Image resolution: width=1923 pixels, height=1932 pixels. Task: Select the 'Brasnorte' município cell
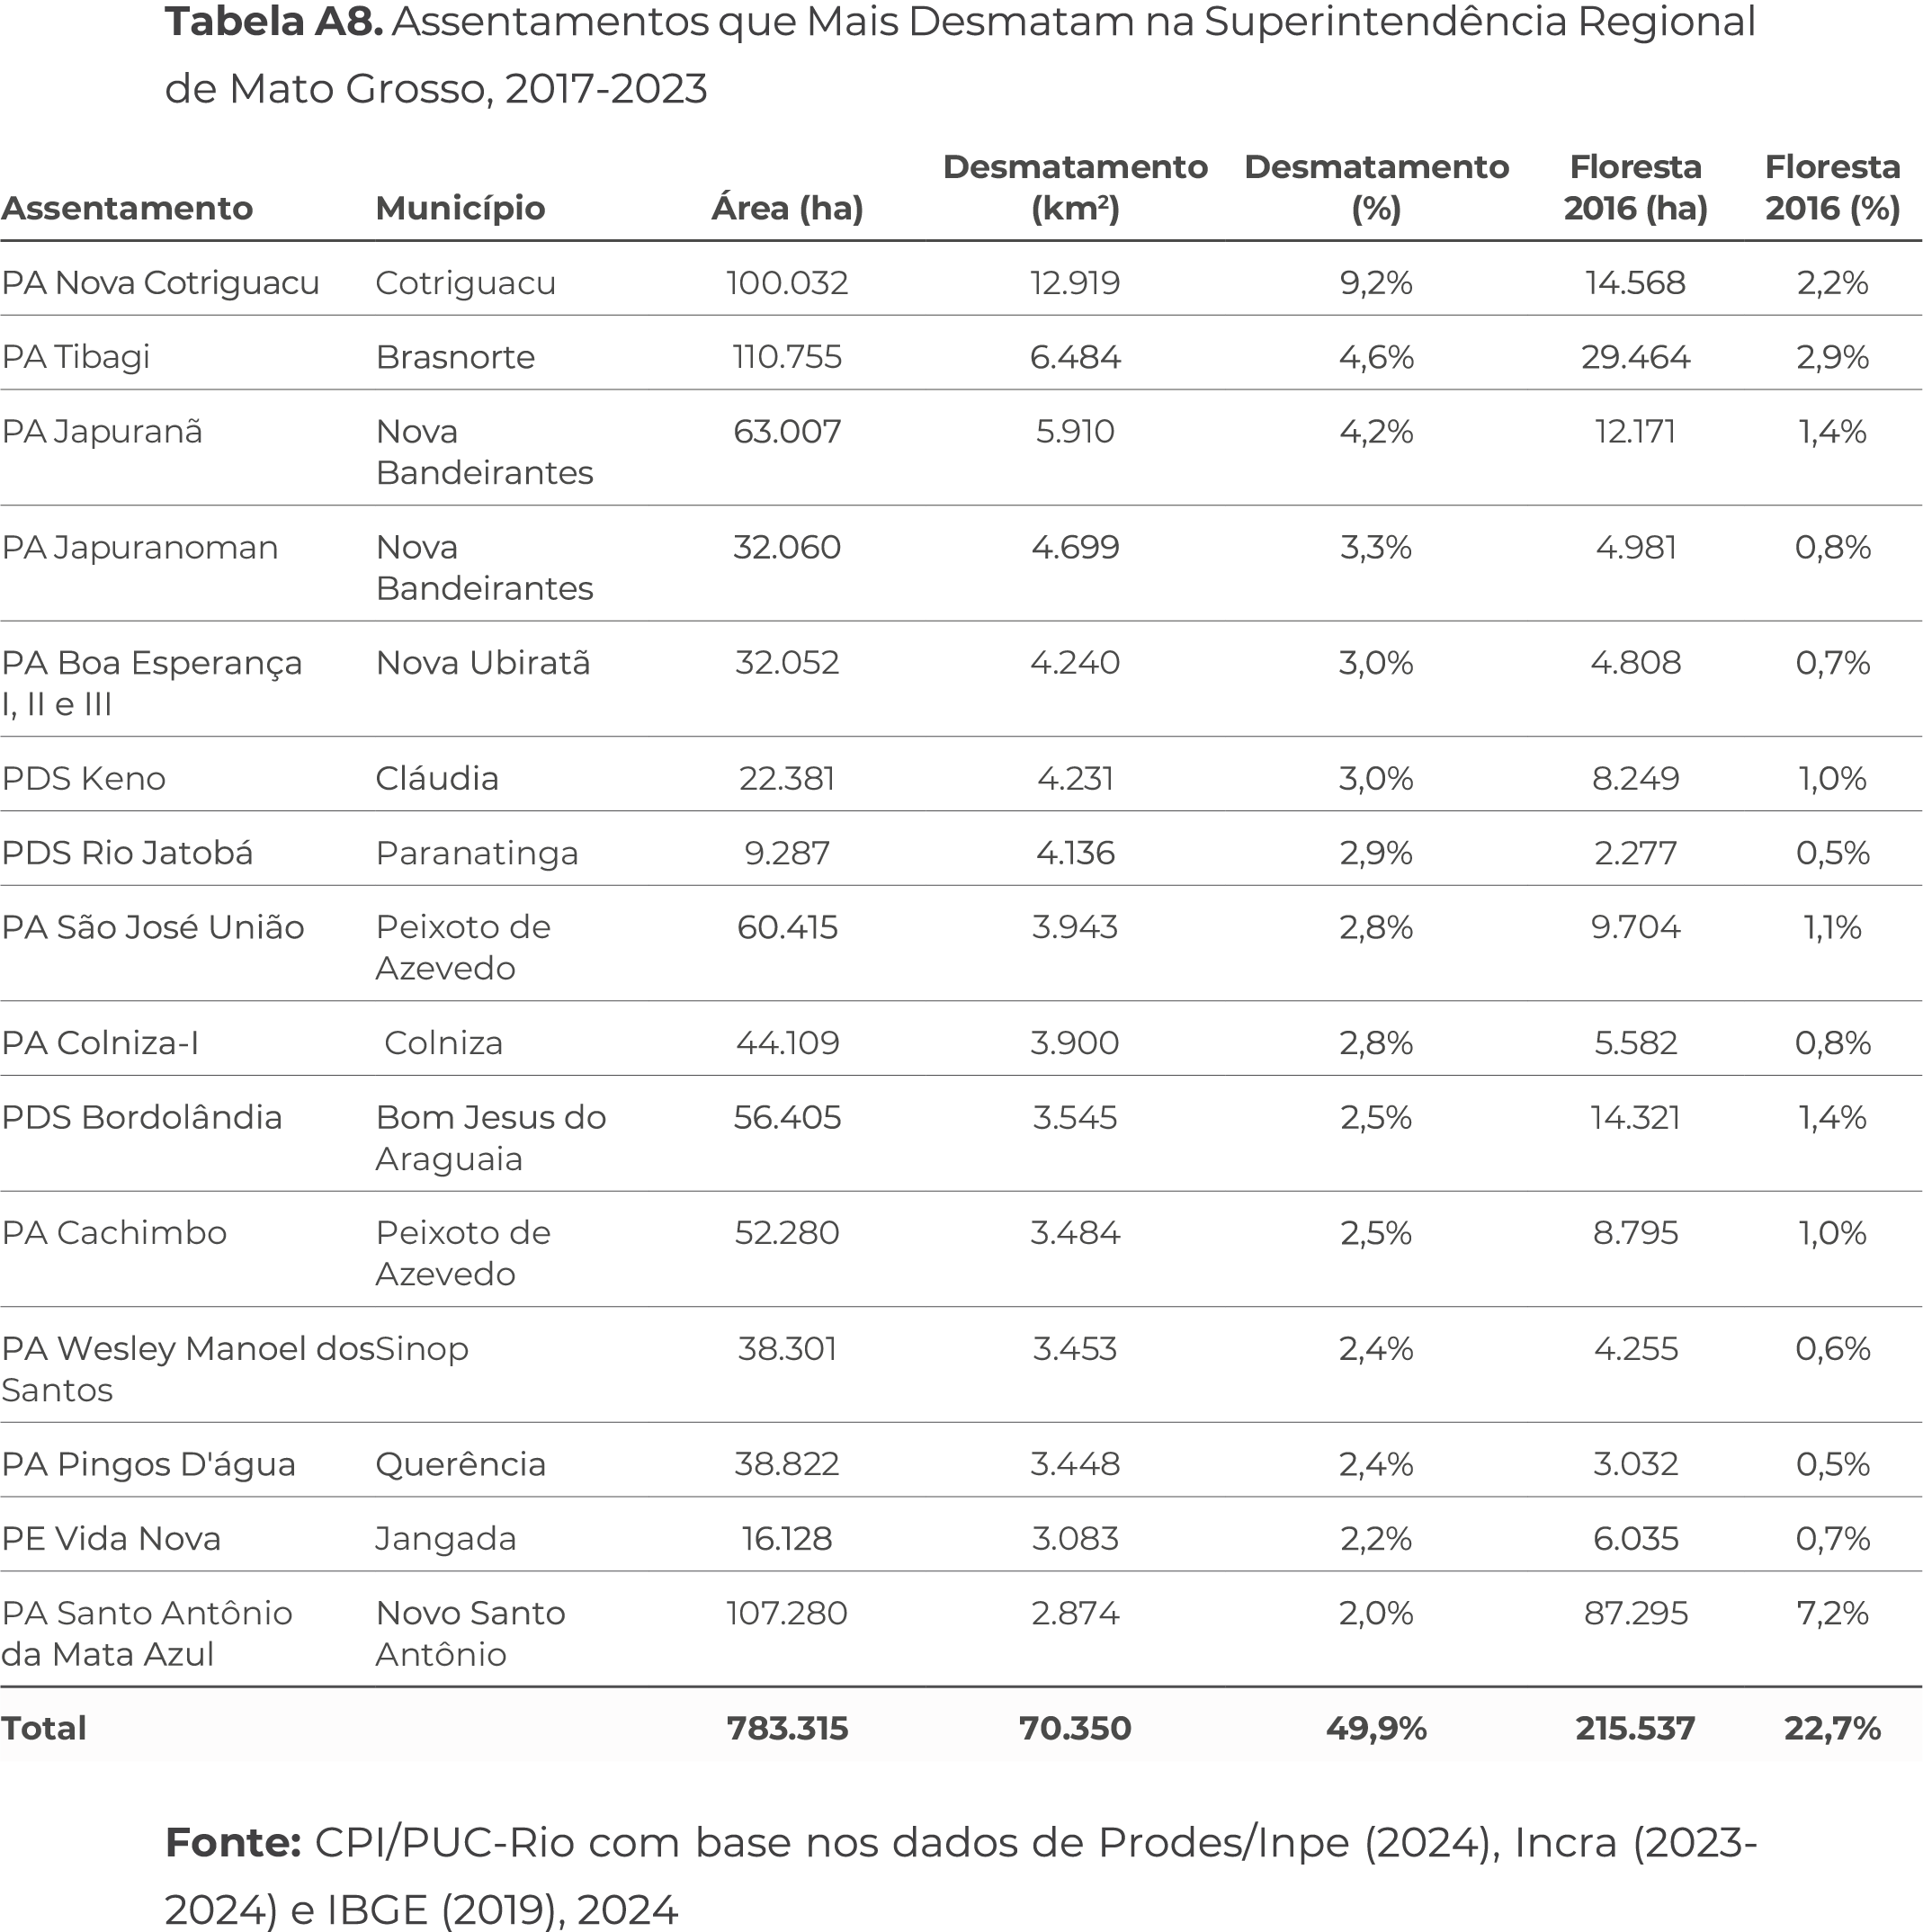455,357
